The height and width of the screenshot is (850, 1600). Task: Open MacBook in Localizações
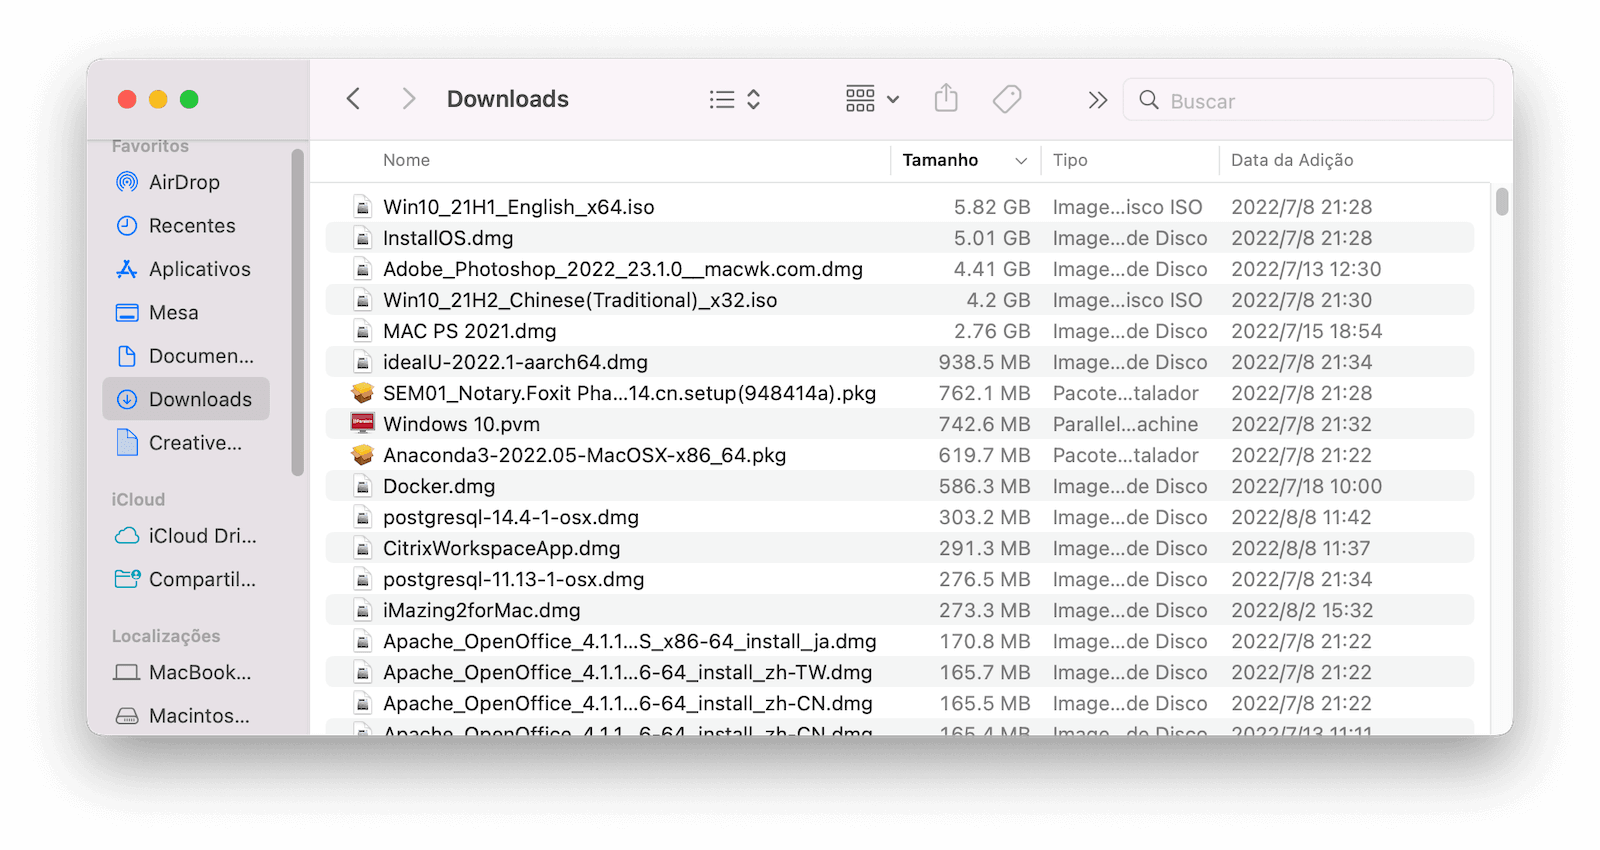[186, 673]
